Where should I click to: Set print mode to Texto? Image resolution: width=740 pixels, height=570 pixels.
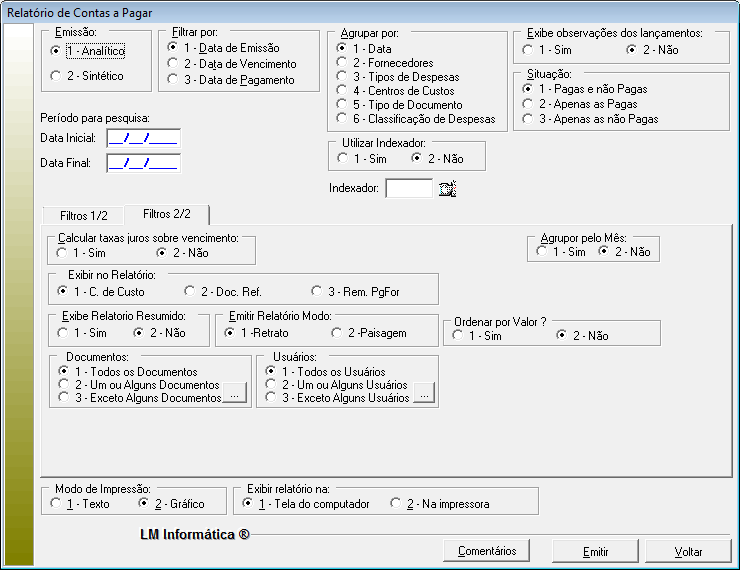[x=56, y=504]
